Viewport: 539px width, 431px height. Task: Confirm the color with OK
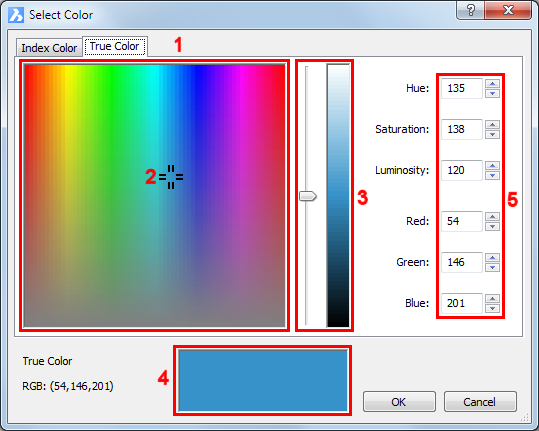coord(399,401)
